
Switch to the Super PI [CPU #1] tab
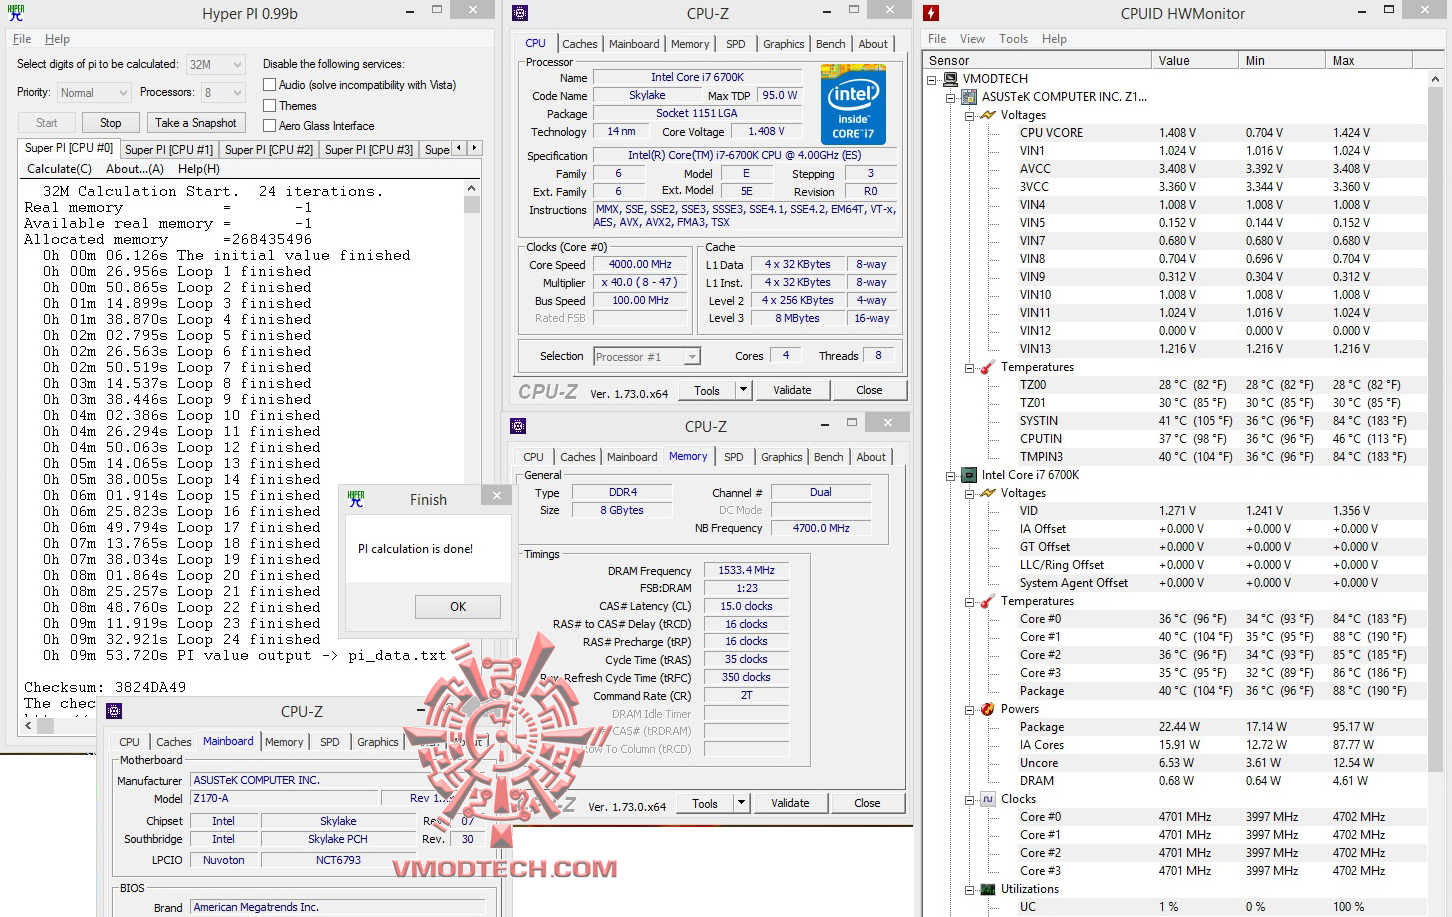click(x=169, y=150)
